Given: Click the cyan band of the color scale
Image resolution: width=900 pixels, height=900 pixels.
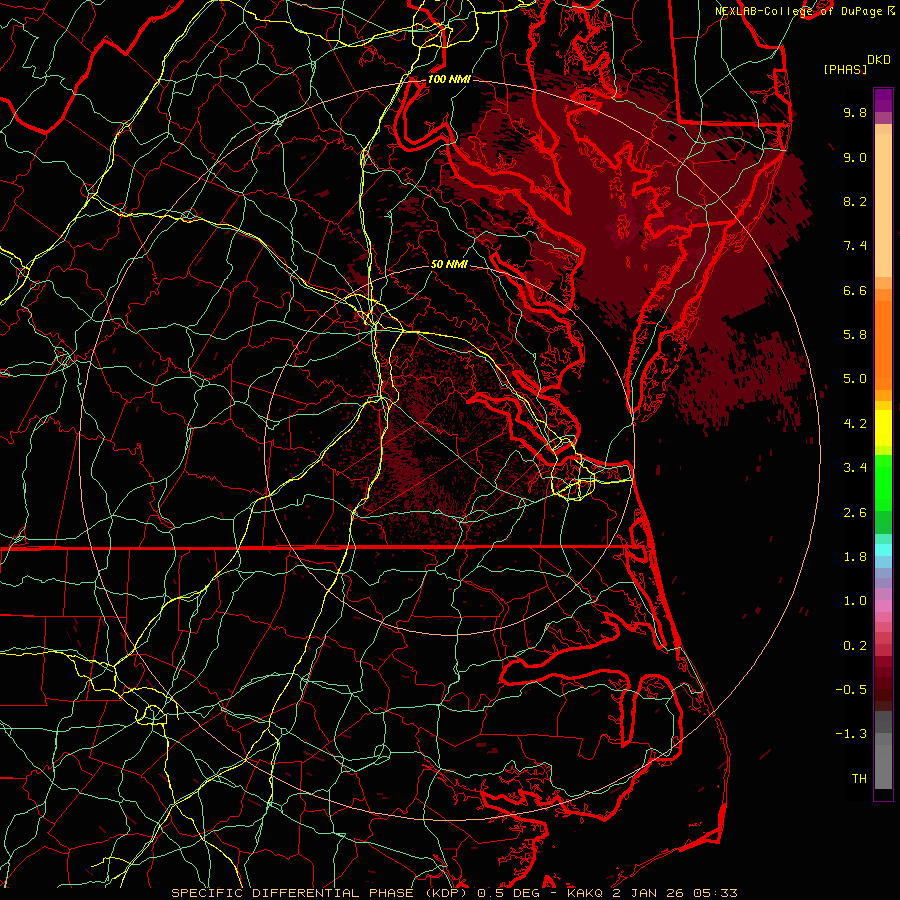Looking at the screenshot, I should (x=883, y=550).
